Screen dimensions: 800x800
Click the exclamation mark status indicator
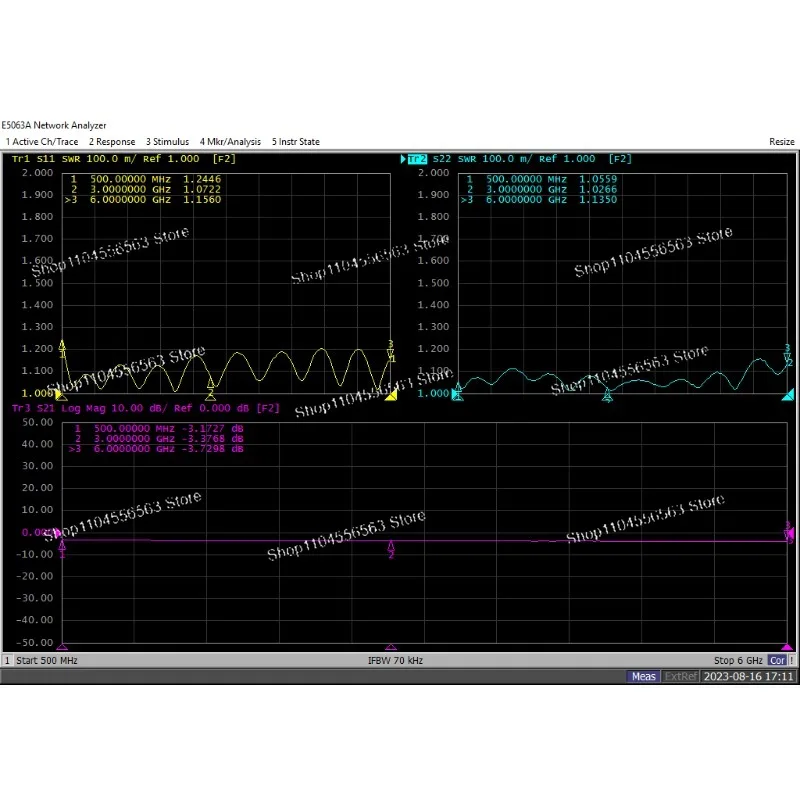(792, 661)
